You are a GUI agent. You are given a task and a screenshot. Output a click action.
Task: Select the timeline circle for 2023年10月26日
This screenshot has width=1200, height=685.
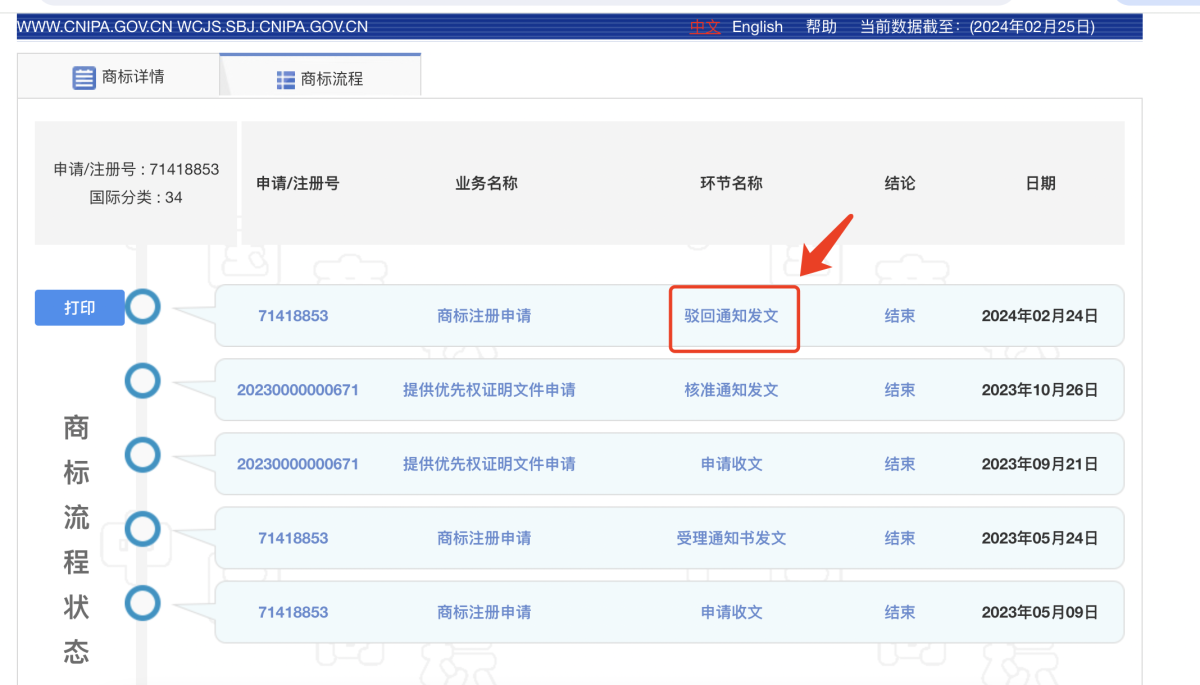pos(143,380)
